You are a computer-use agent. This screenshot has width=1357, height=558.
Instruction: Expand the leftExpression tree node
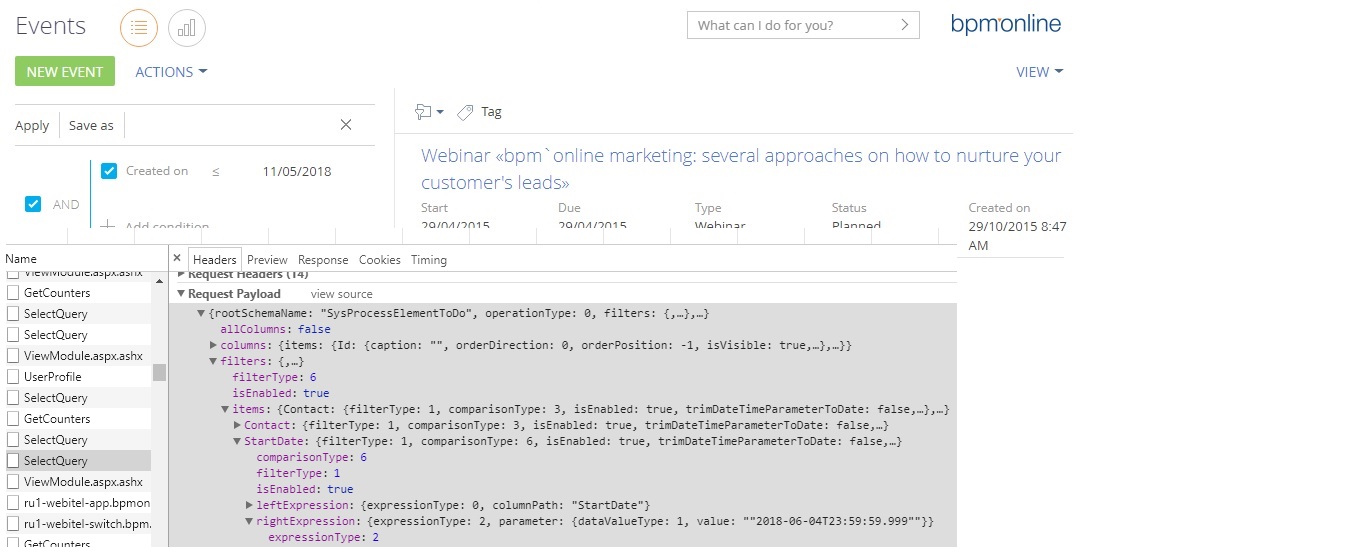tap(249, 505)
